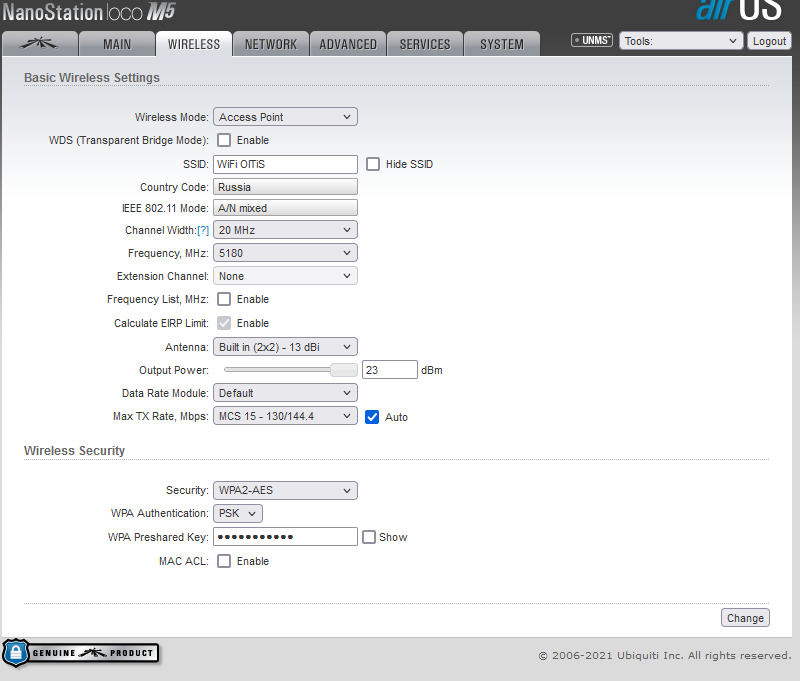800x681 pixels.
Task: Click the NanoStation loco M5 title
Action: (89, 12)
